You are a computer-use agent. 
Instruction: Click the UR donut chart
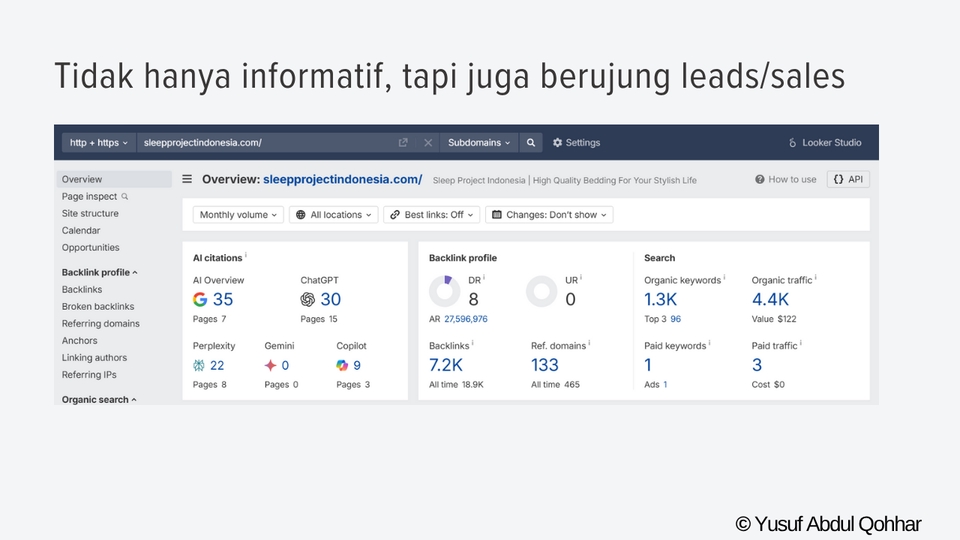coord(542,291)
